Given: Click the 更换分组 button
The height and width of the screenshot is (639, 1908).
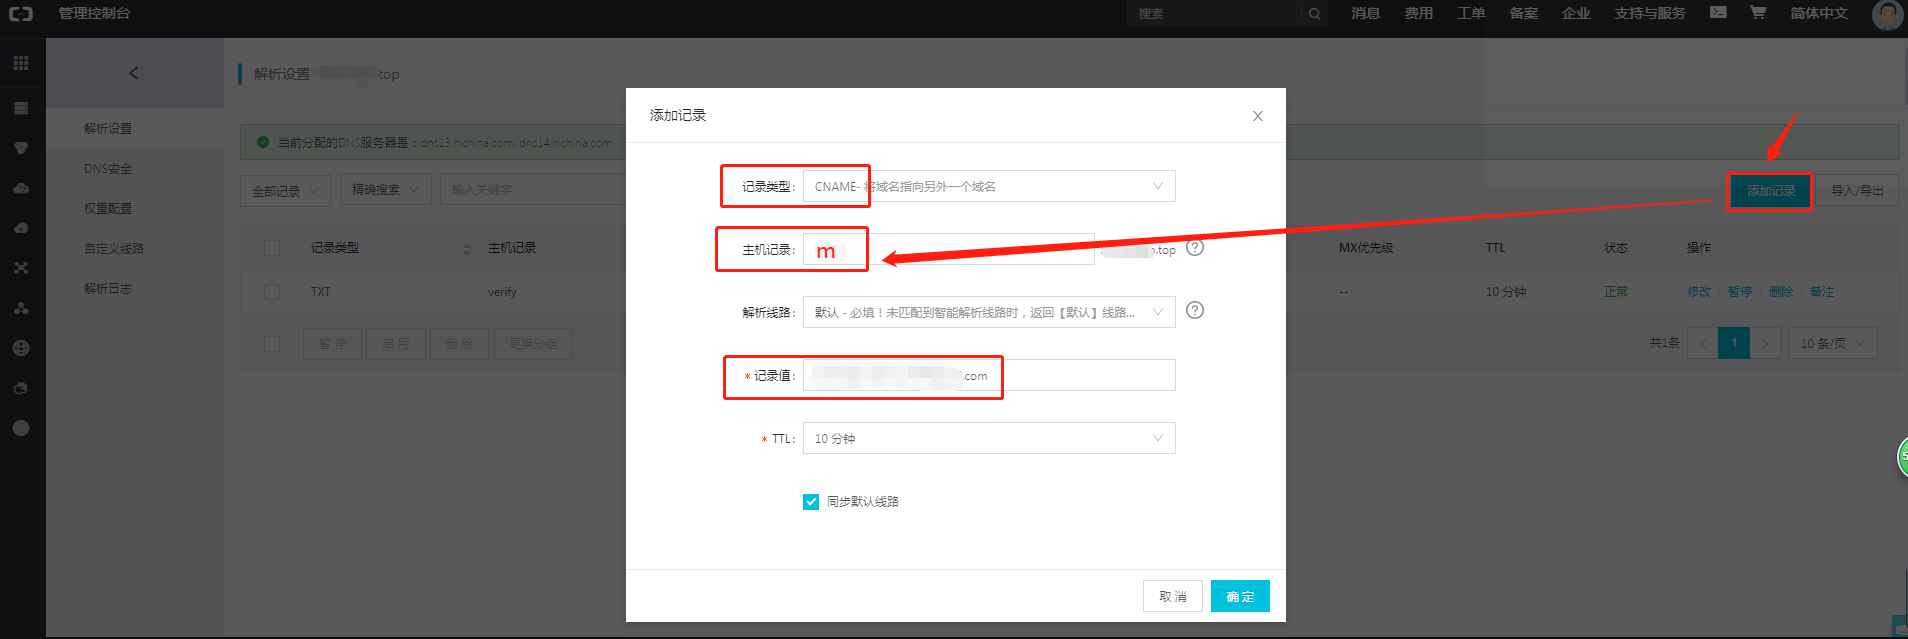Looking at the screenshot, I should click(532, 343).
